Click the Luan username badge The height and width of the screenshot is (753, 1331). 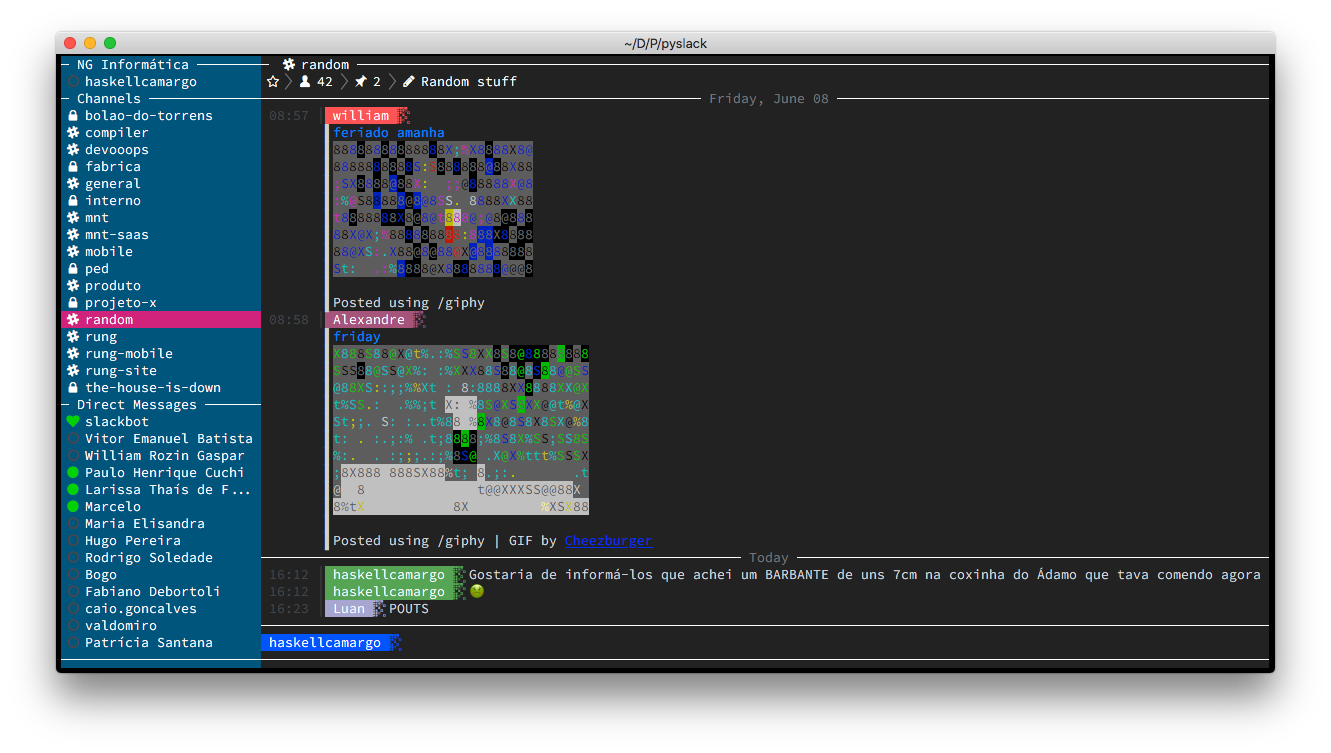[349, 609]
